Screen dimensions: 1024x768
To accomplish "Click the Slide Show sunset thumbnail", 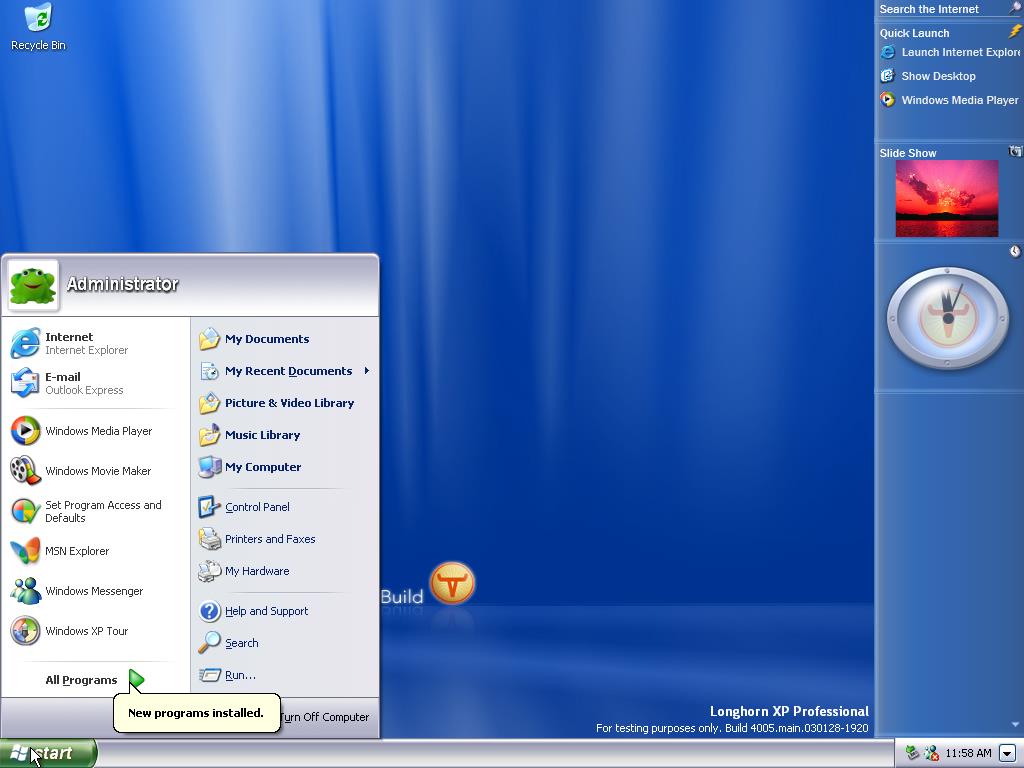I will click(x=946, y=199).
